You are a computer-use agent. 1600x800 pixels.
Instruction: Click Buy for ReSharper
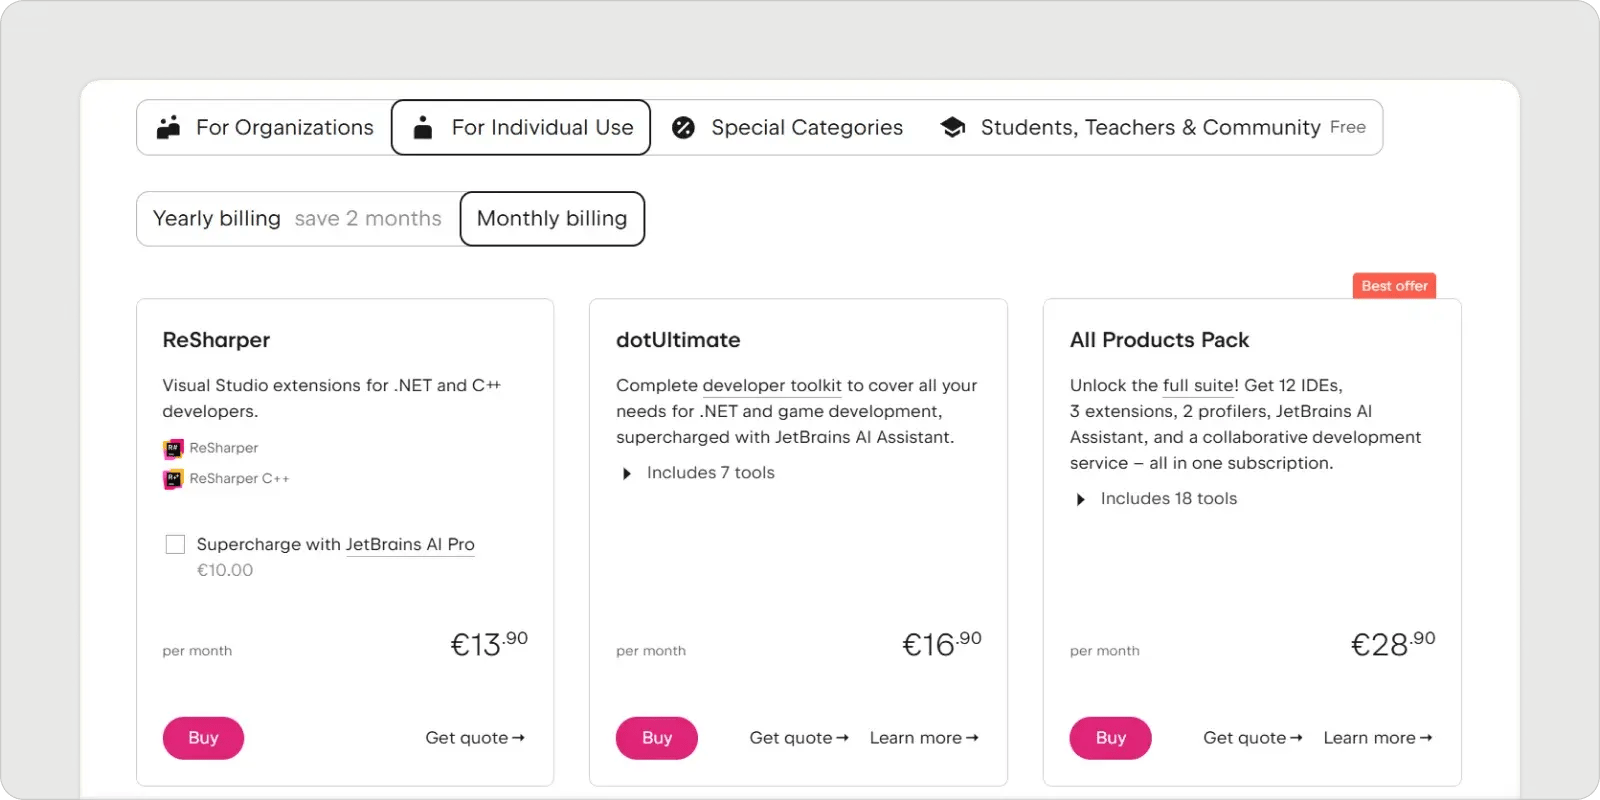[x=203, y=737]
